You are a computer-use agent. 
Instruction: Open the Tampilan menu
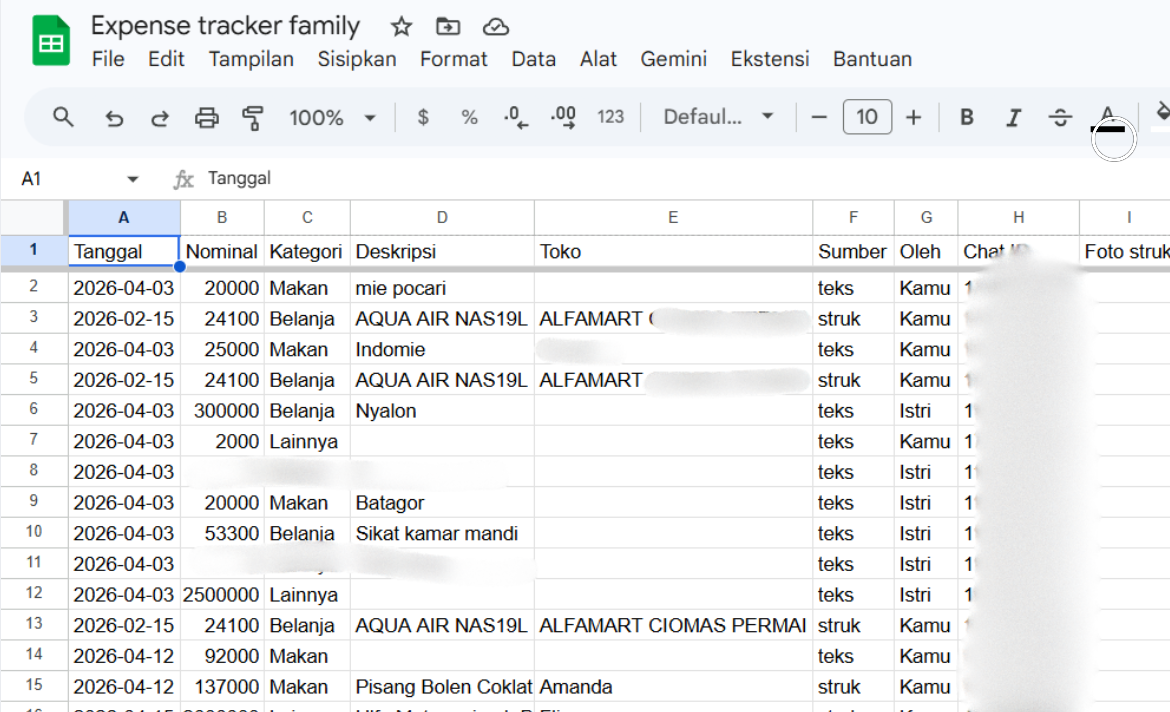coord(251,59)
